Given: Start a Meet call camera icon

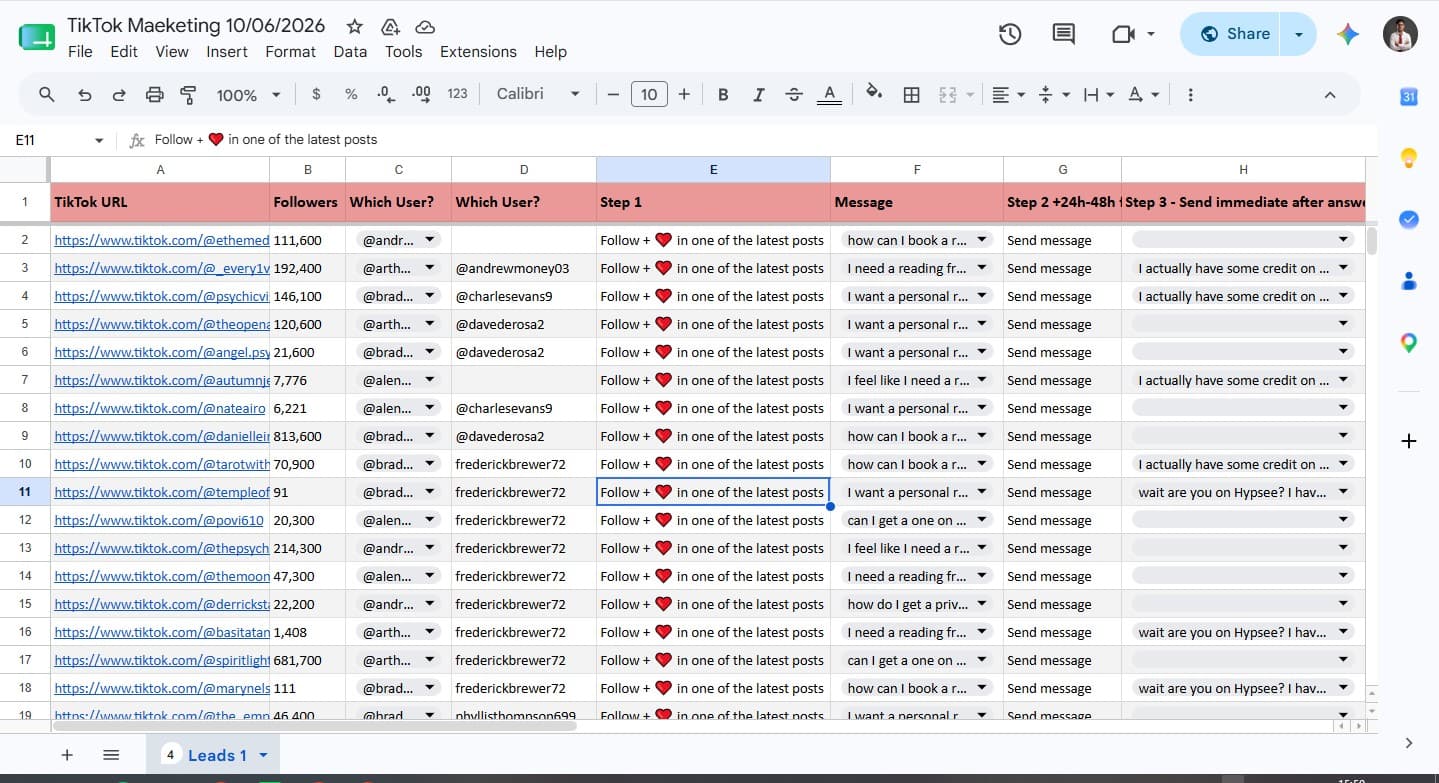Looking at the screenshot, I should (1123, 34).
